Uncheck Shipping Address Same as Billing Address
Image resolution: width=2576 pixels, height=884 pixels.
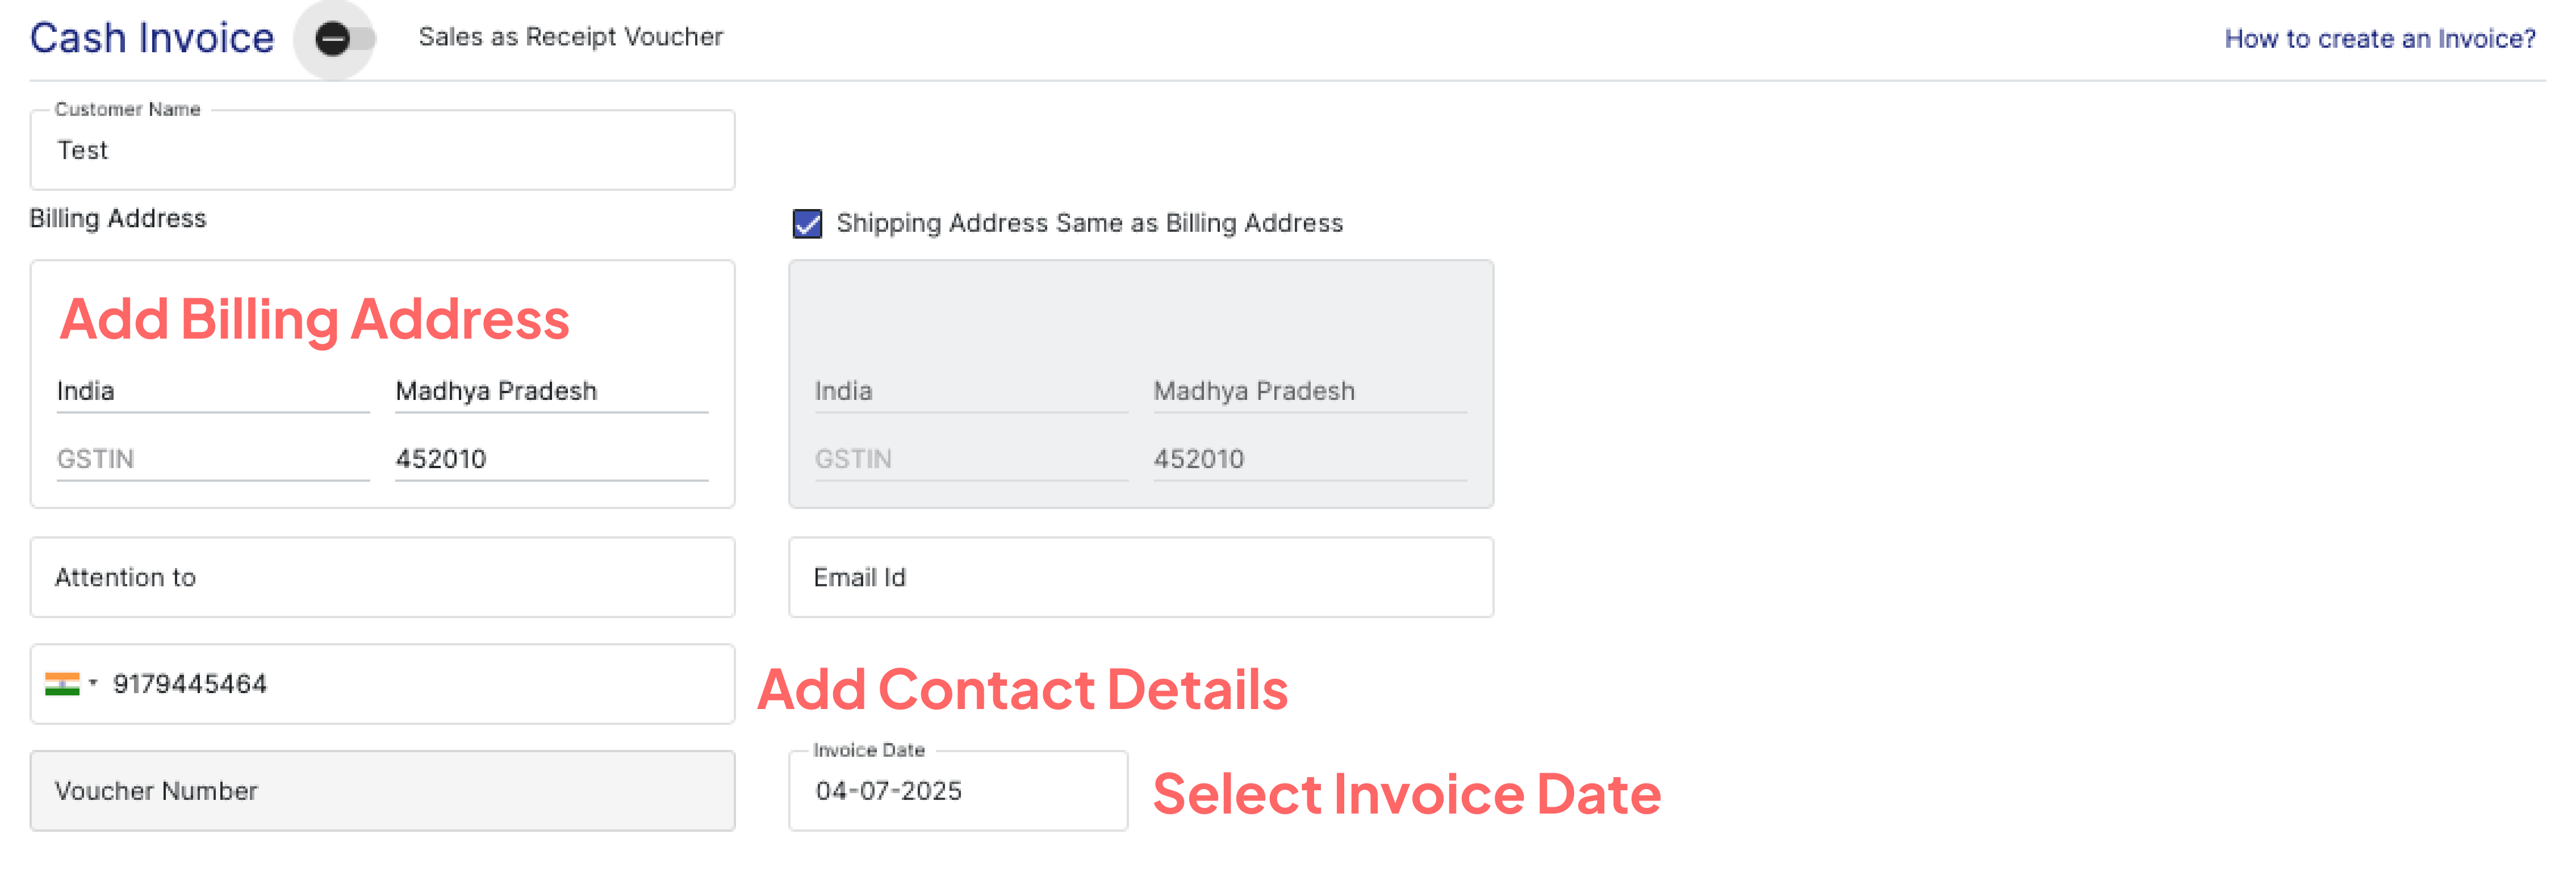(x=807, y=223)
